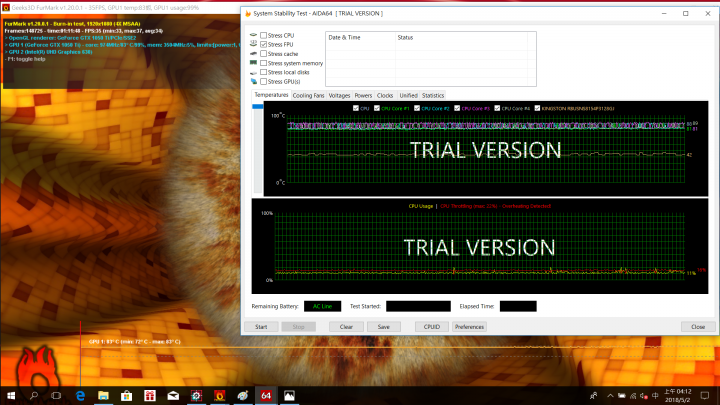Click the Clear button
The image size is (720, 405).
[x=346, y=326]
